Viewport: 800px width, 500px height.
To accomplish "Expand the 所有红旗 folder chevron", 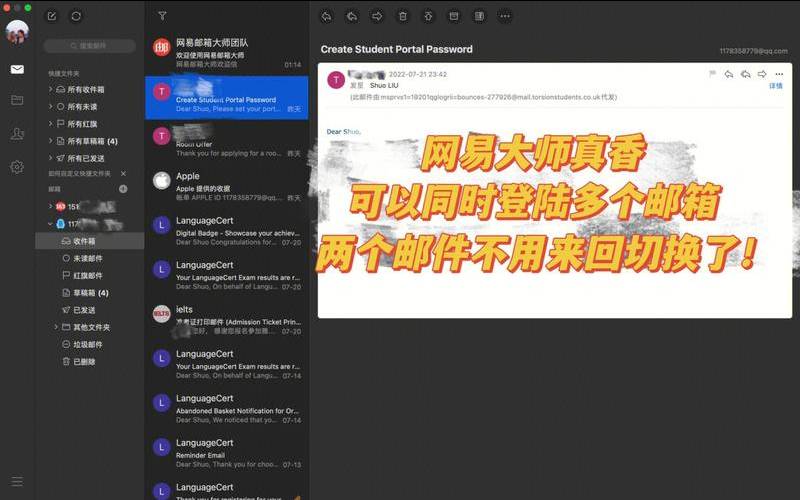I will (x=50, y=123).
